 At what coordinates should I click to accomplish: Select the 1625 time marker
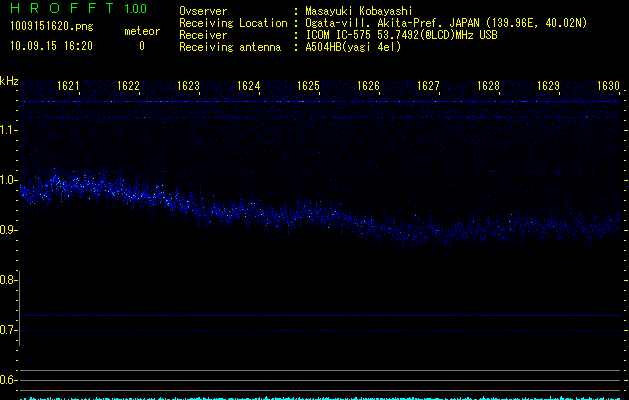point(309,87)
